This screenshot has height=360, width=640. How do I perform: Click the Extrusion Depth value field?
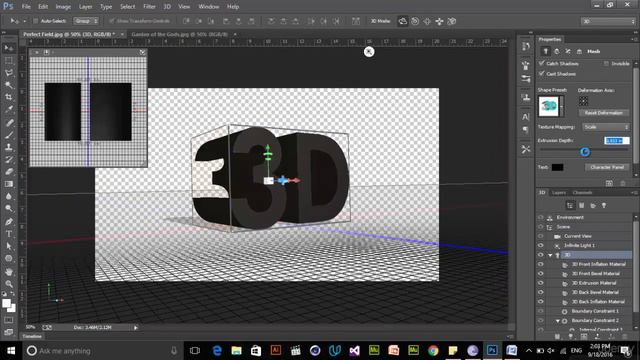pos(616,140)
